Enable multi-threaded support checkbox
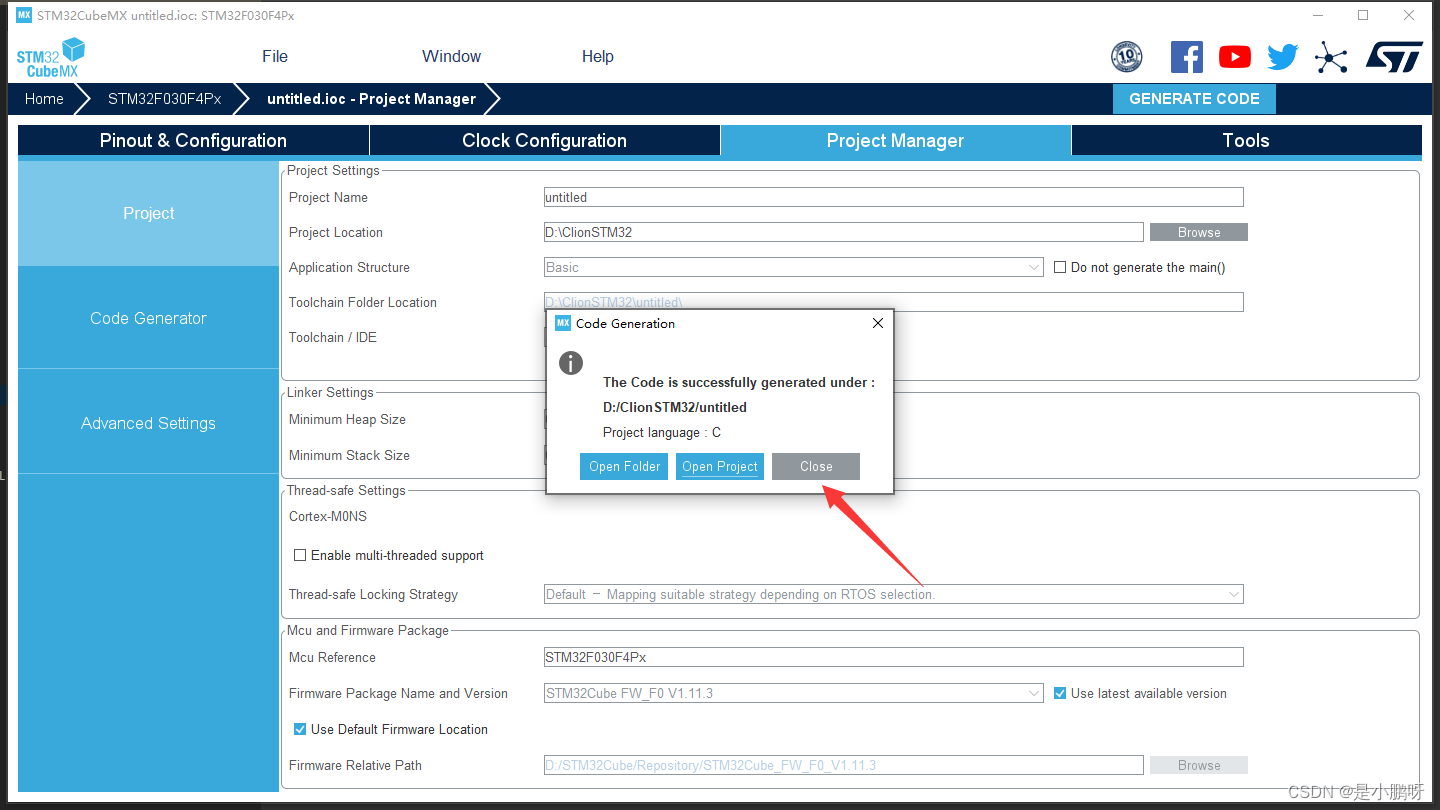The width and height of the screenshot is (1440, 810). coord(300,555)
